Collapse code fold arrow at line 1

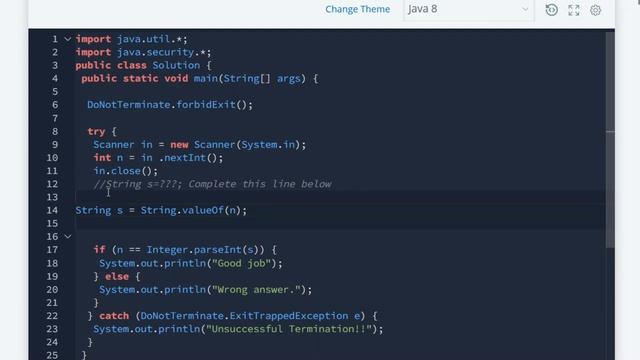pos(68,39)
